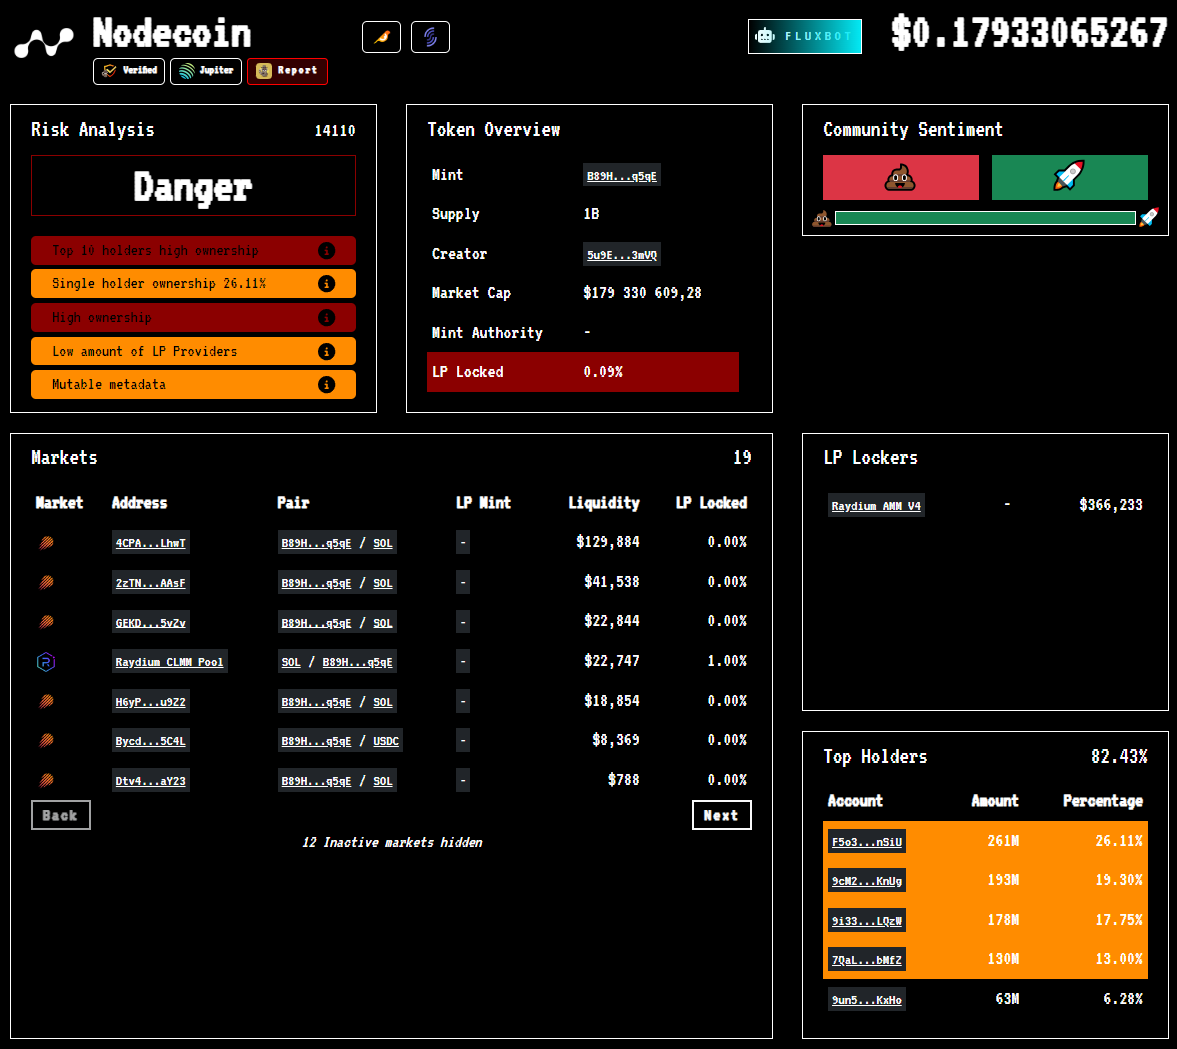Vote bearish with the red poop button
Image resolution: width=1177 pixels, height=1049 pixels.
[x=901, y=177]
